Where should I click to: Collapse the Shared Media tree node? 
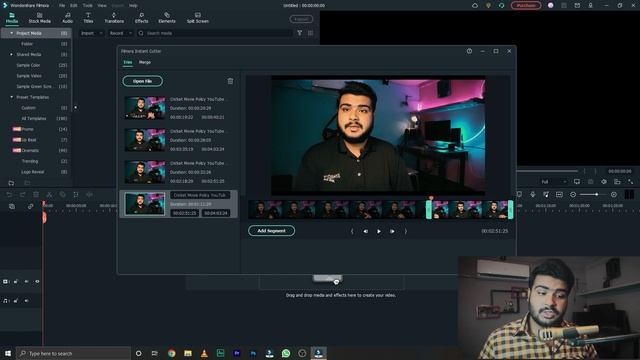pyautogui.click(x=11, y=54)
